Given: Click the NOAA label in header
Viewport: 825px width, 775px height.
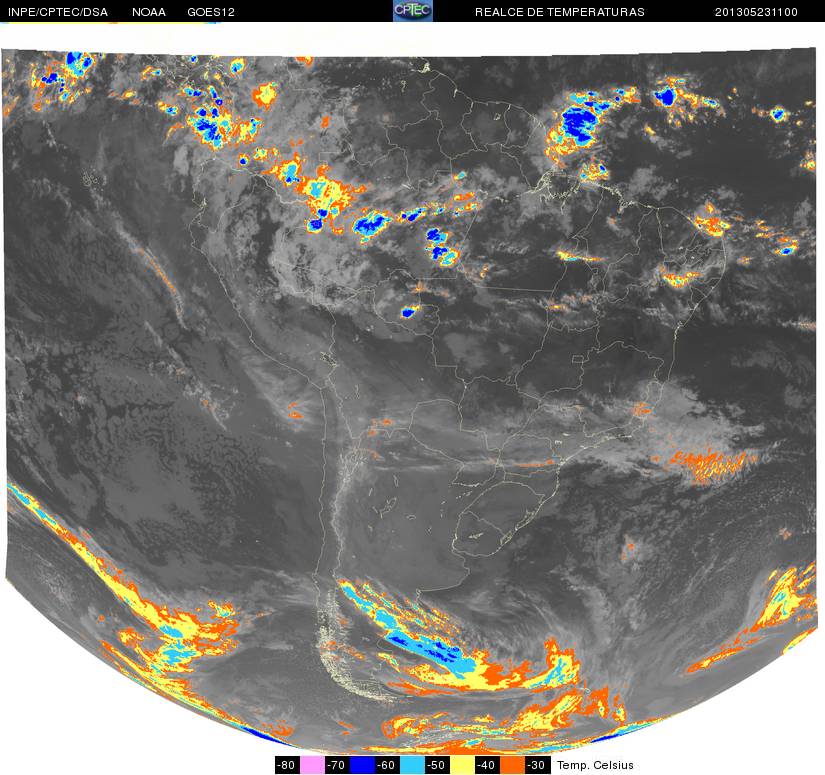Looking at the screenshot, I should coord(149,12).
